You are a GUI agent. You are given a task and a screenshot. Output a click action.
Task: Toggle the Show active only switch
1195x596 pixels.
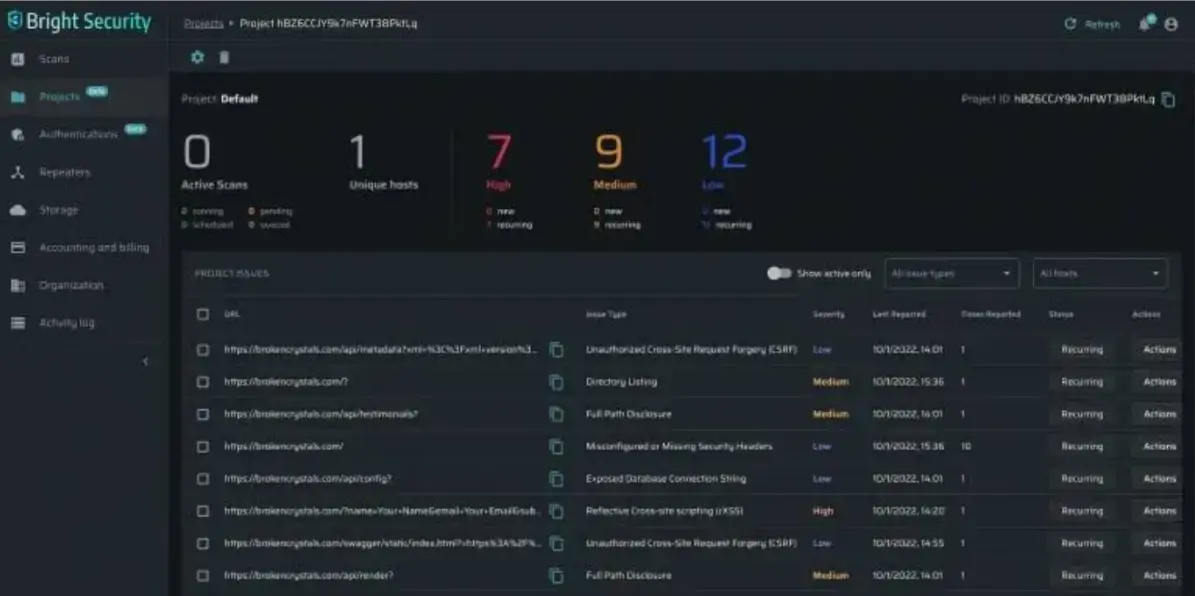coord(779,273)
